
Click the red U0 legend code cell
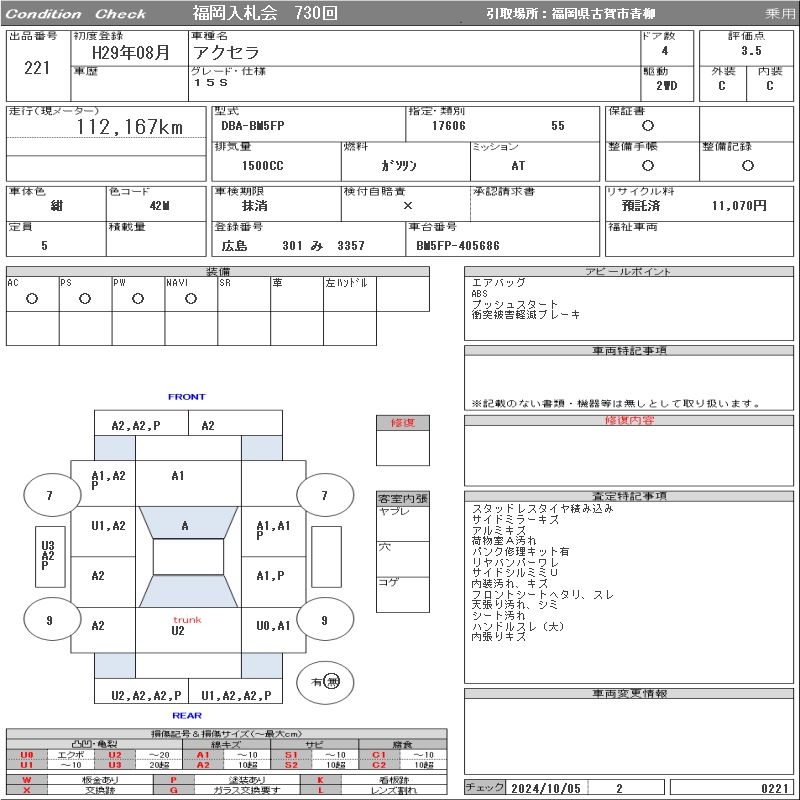point(27,755)
